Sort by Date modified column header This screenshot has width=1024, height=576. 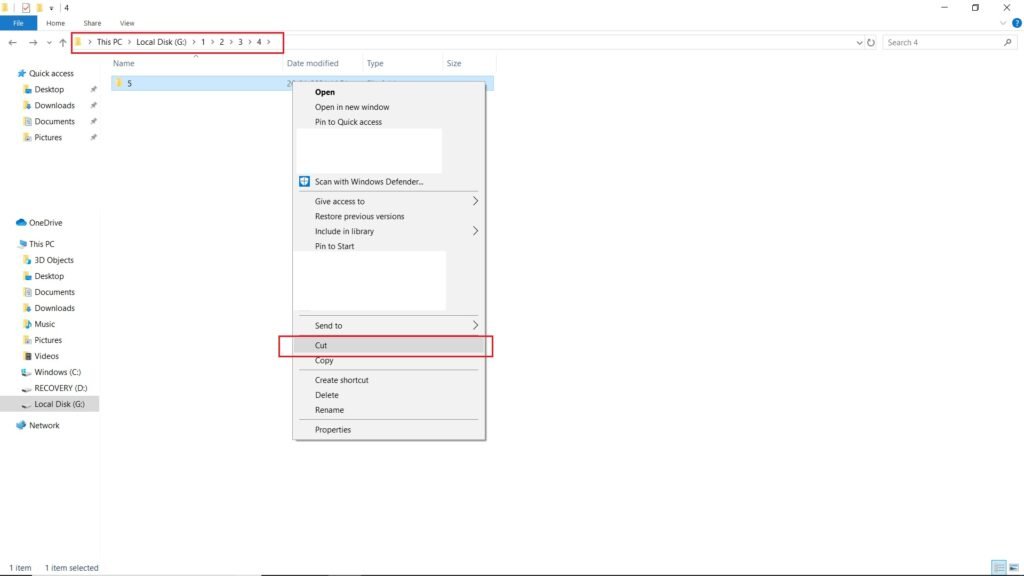313,63
